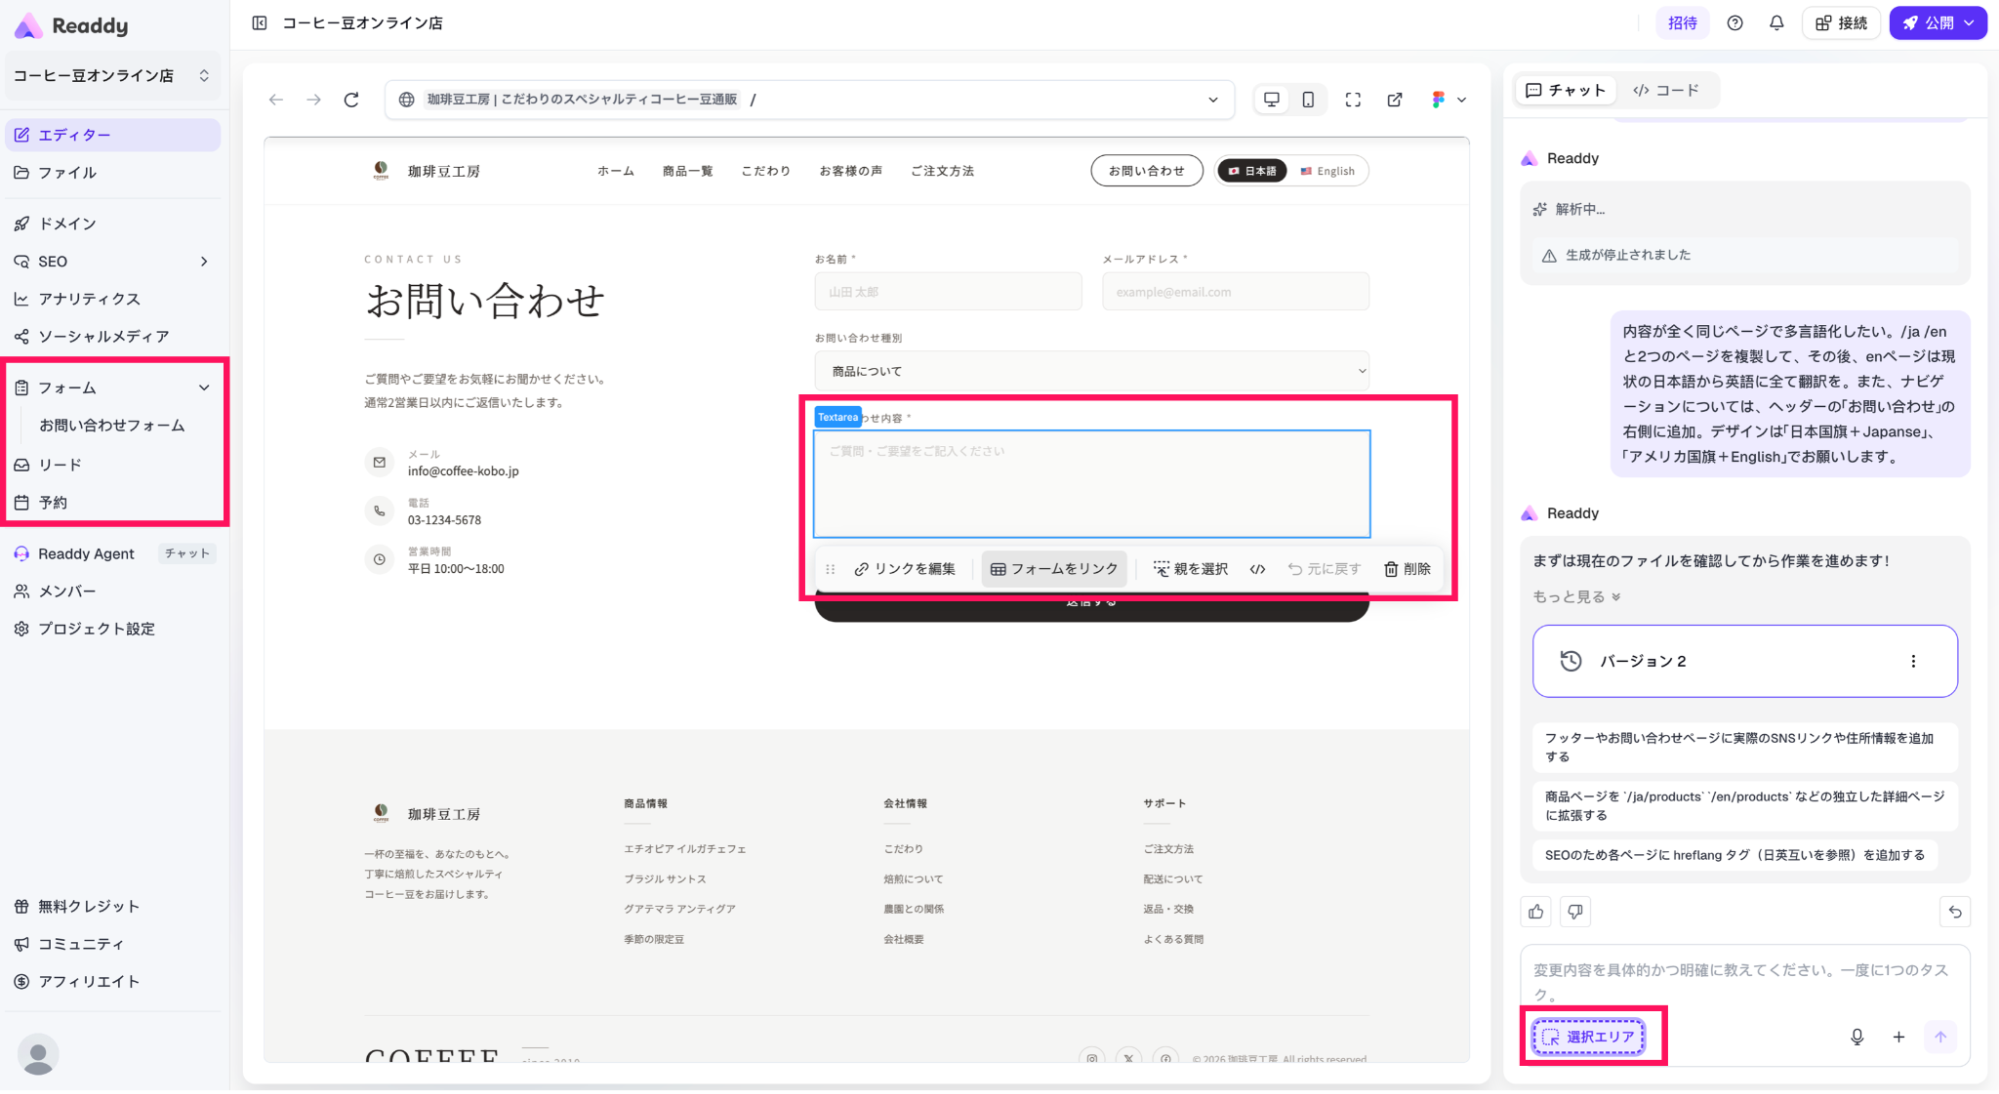This screenshot has height=1094, width=1999.
Task: Open アフィリエイト in the sidebar
Action: [112, 982]
